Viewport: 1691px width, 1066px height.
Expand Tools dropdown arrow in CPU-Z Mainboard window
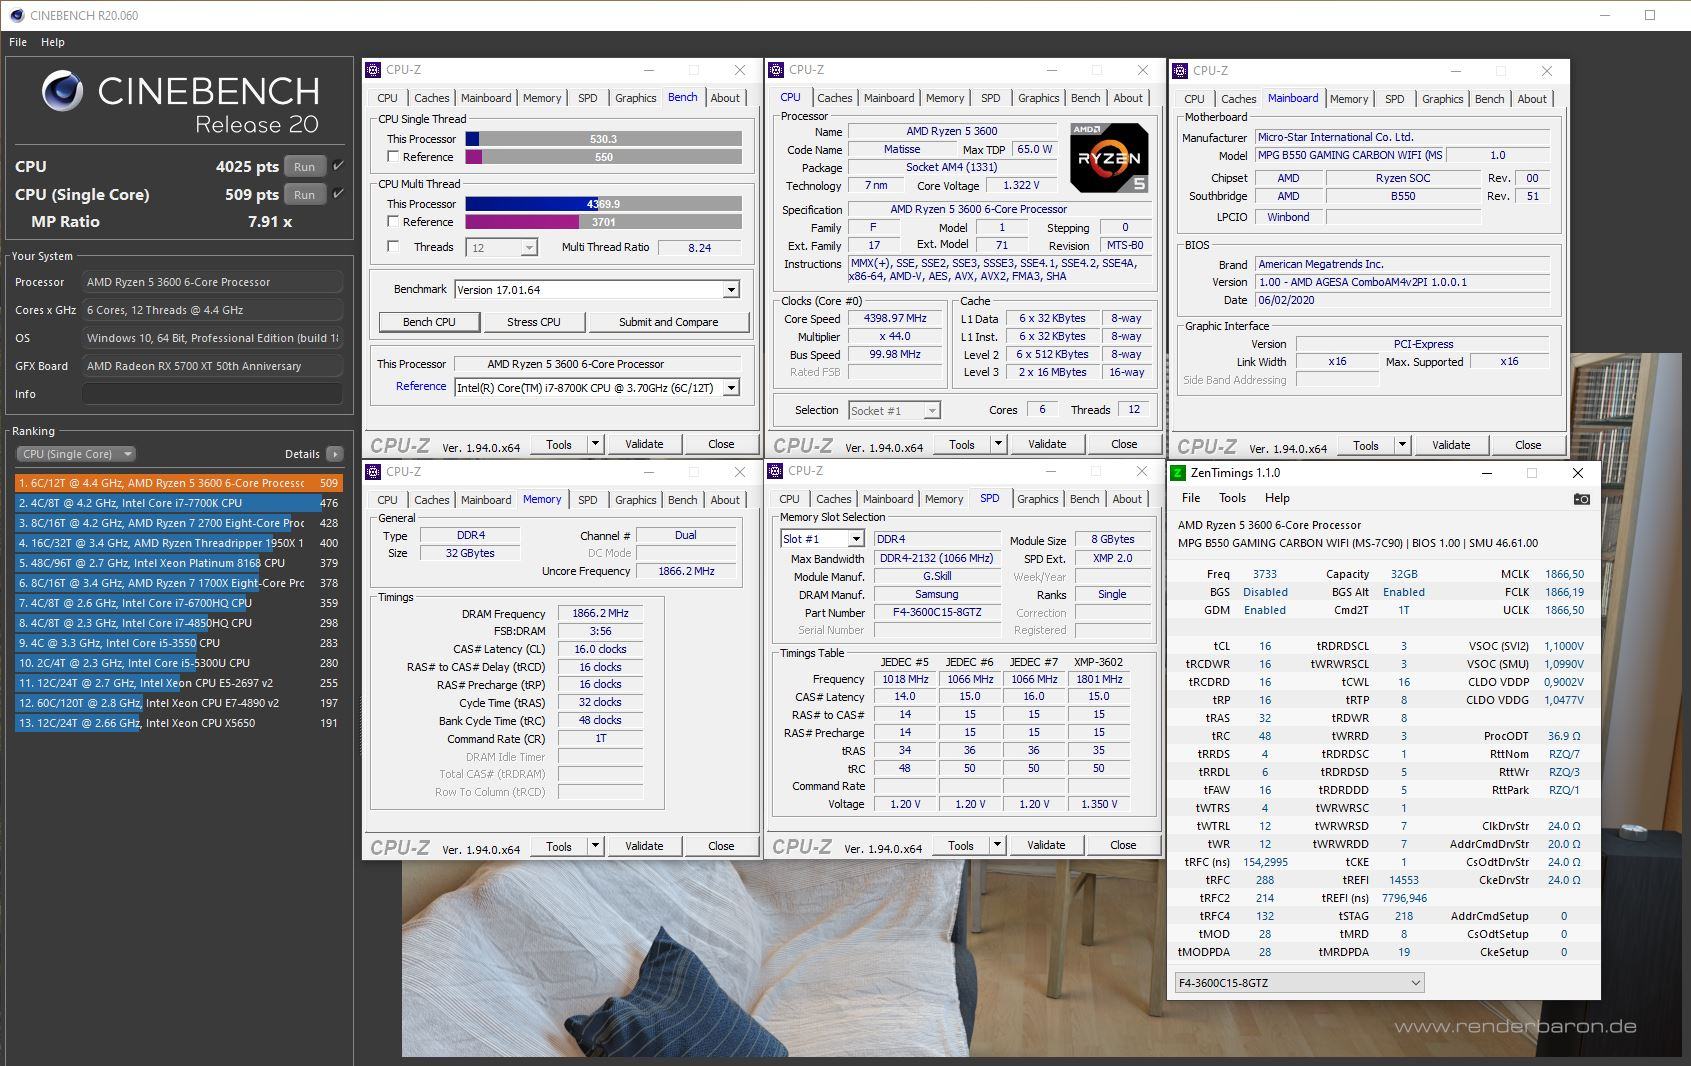[1402, 445]
